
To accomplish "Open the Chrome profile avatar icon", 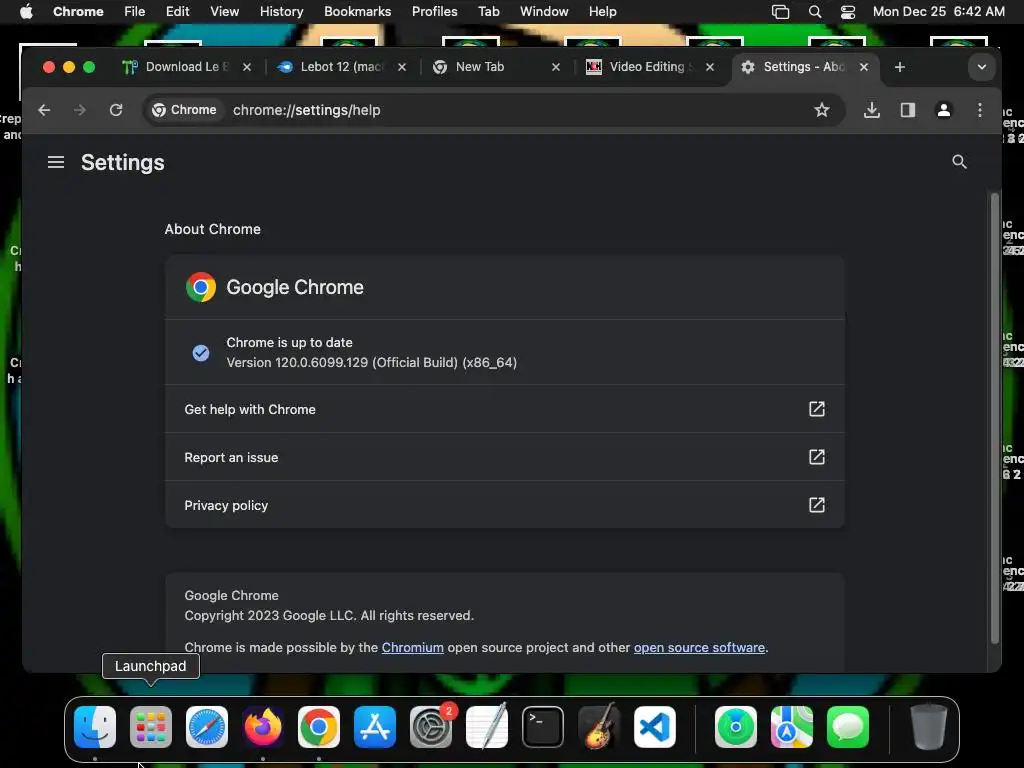I will click(x=943, y=110).
